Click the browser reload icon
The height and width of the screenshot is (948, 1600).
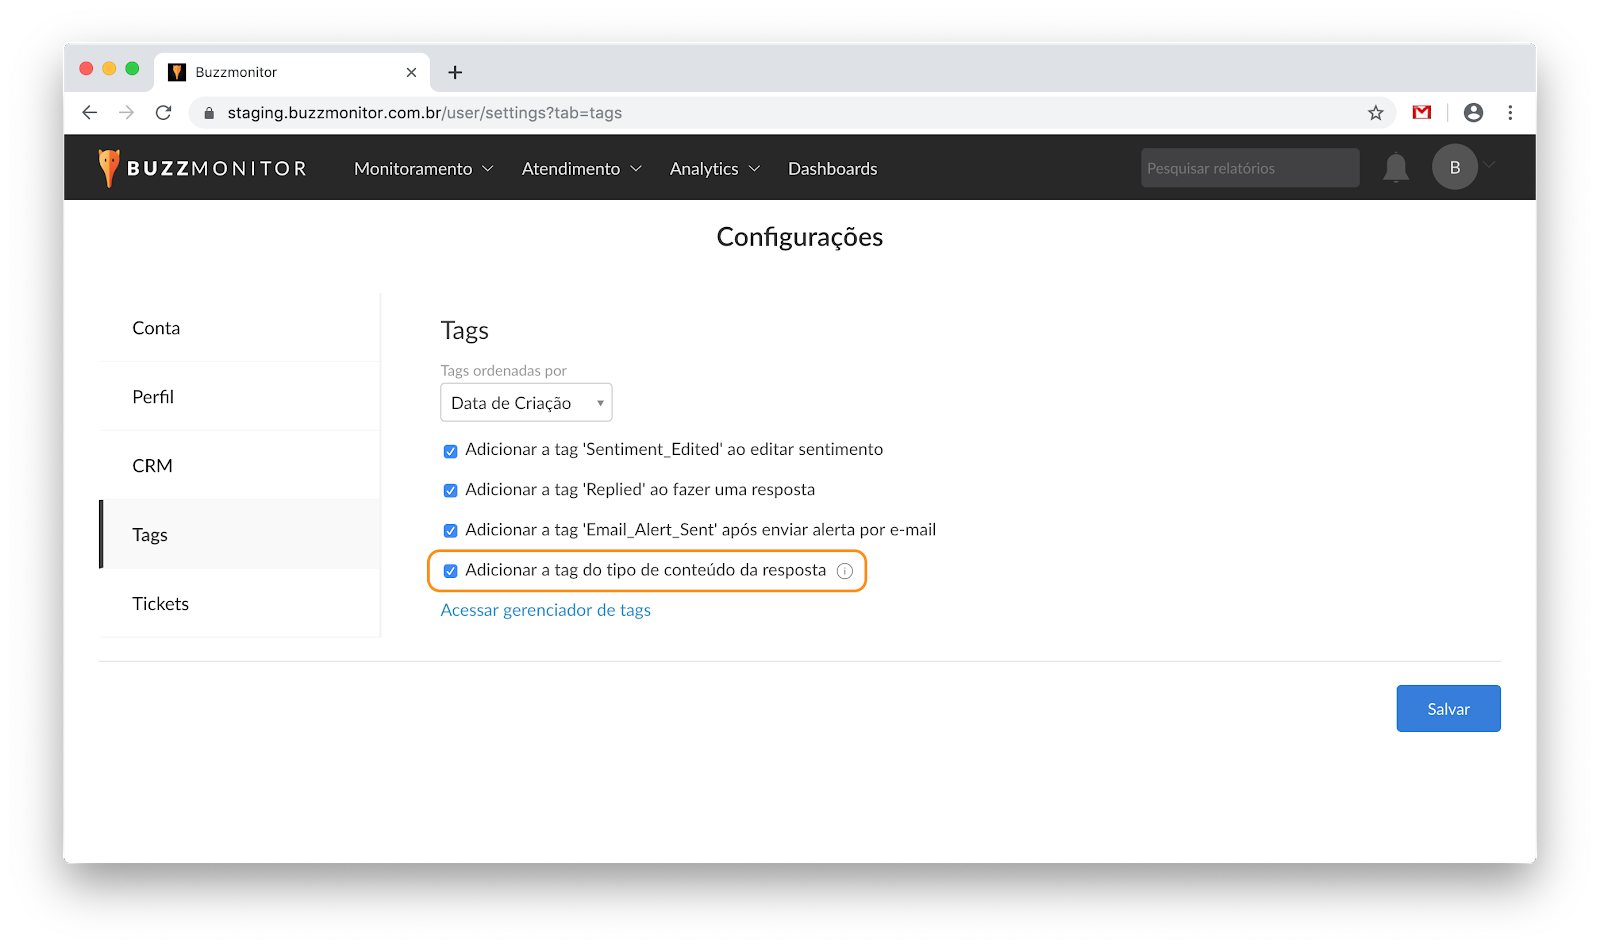pyautogui.click(x=164, y=113)
